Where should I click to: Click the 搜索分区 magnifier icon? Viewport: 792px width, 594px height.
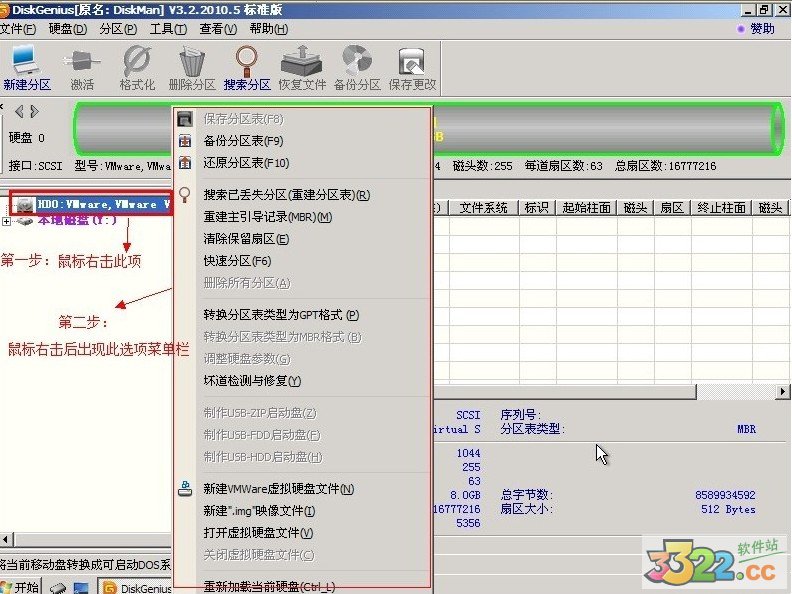[247, 61]
